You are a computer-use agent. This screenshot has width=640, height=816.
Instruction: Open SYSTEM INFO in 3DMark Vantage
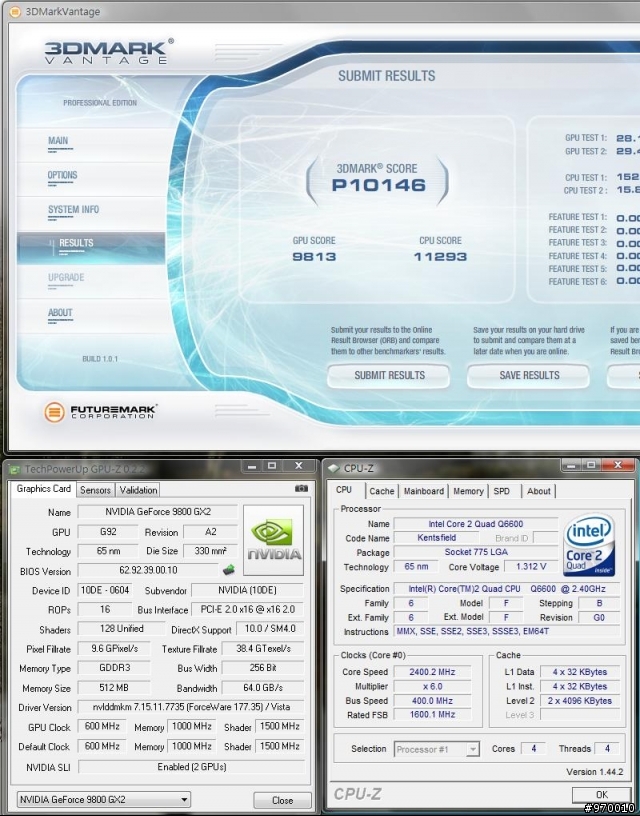(73, 210)
